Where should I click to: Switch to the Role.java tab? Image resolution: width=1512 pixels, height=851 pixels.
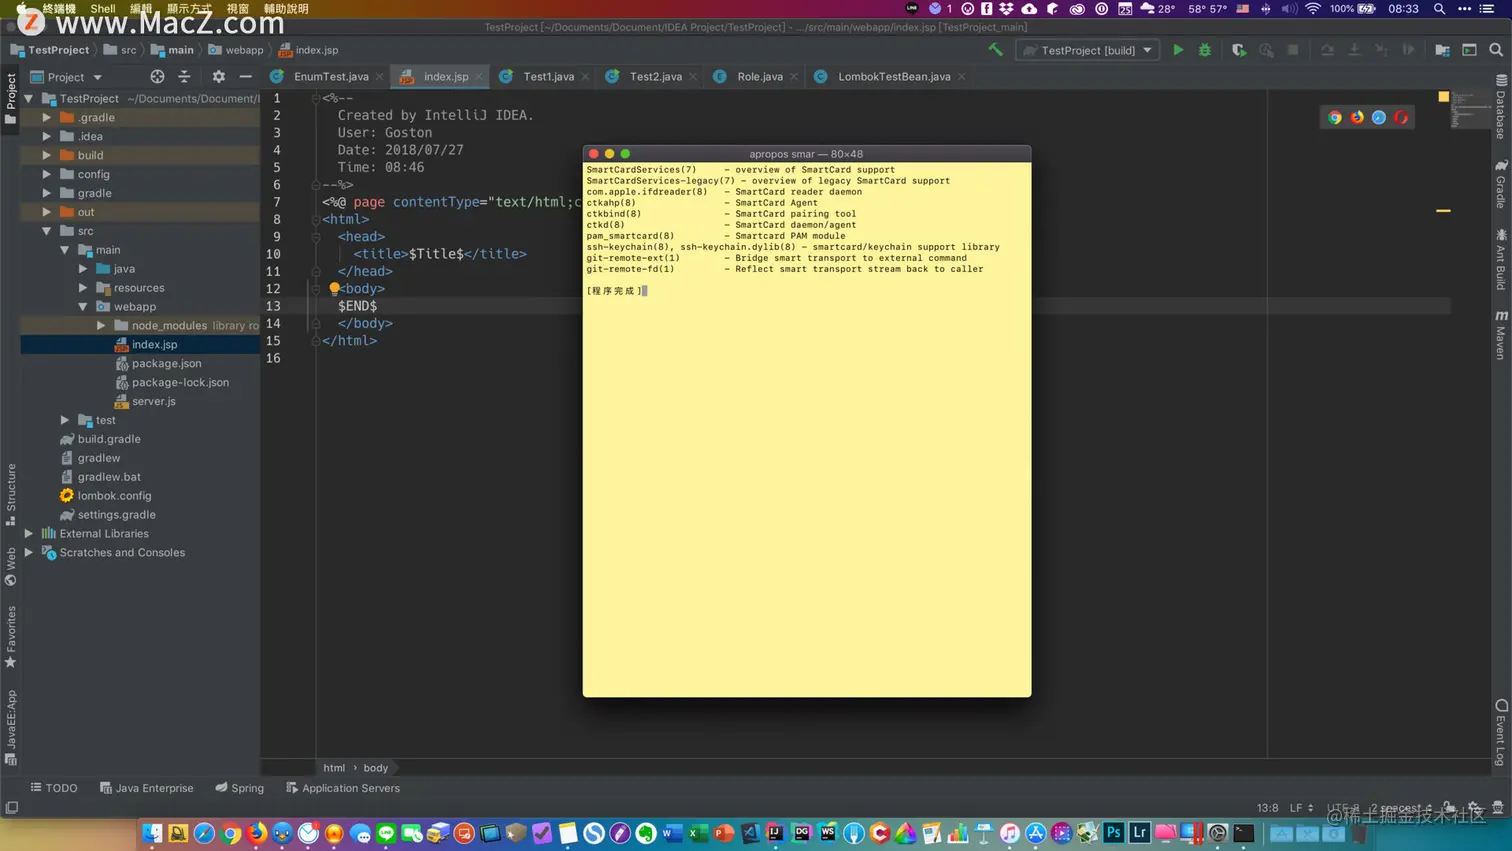(x=756, y=77)
